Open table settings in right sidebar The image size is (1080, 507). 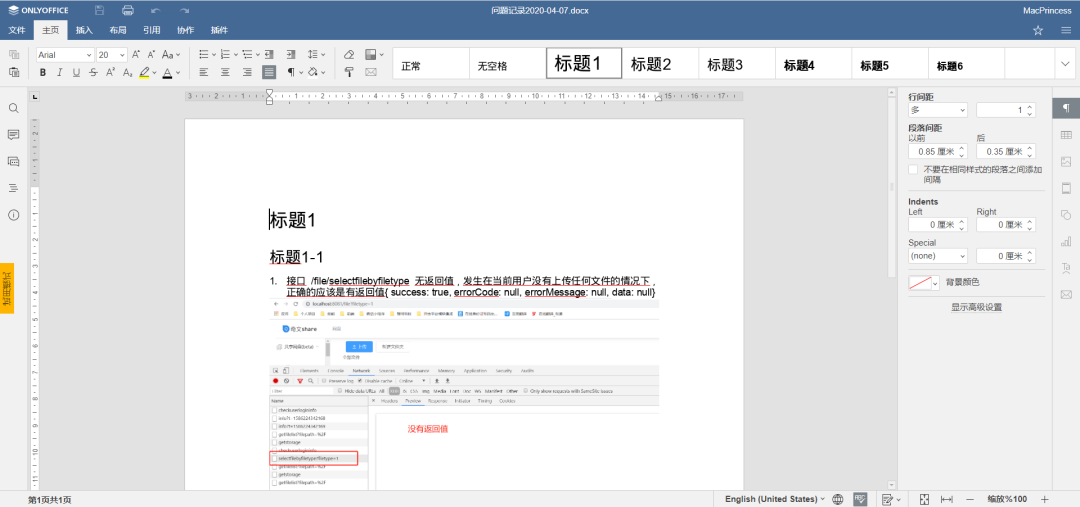1066,134
